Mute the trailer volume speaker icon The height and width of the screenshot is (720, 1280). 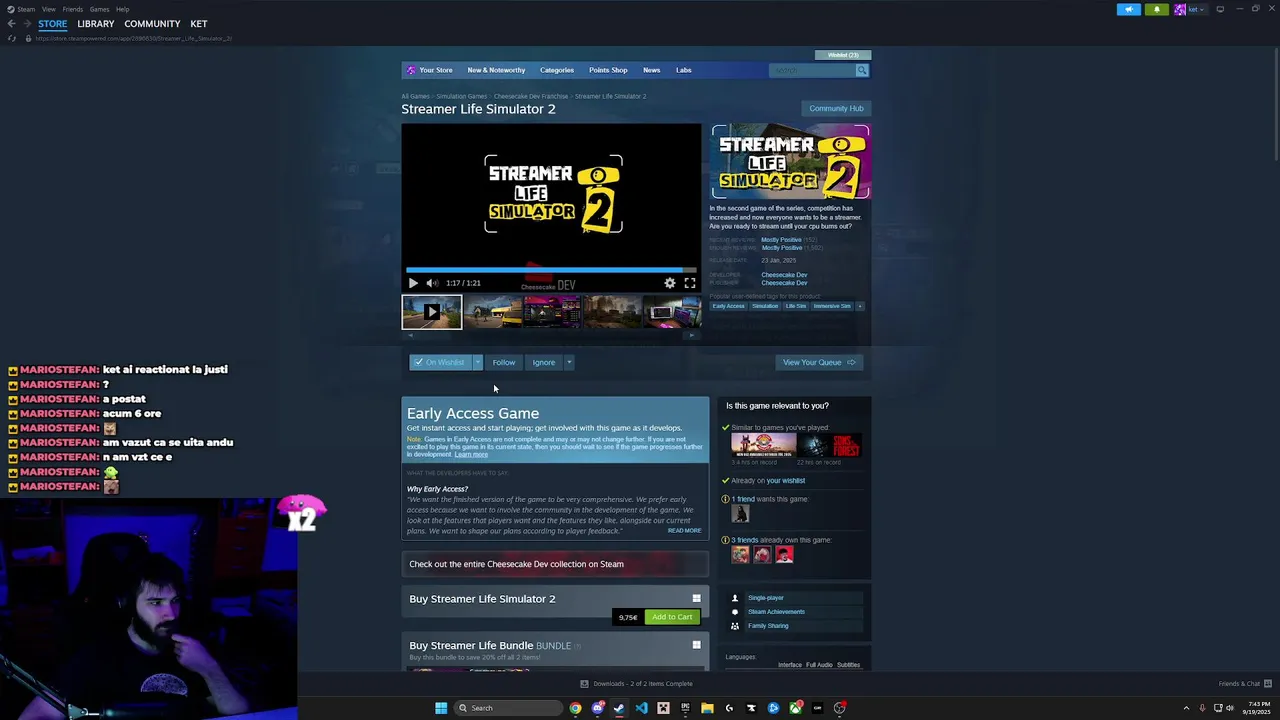(x=432, y=283)
